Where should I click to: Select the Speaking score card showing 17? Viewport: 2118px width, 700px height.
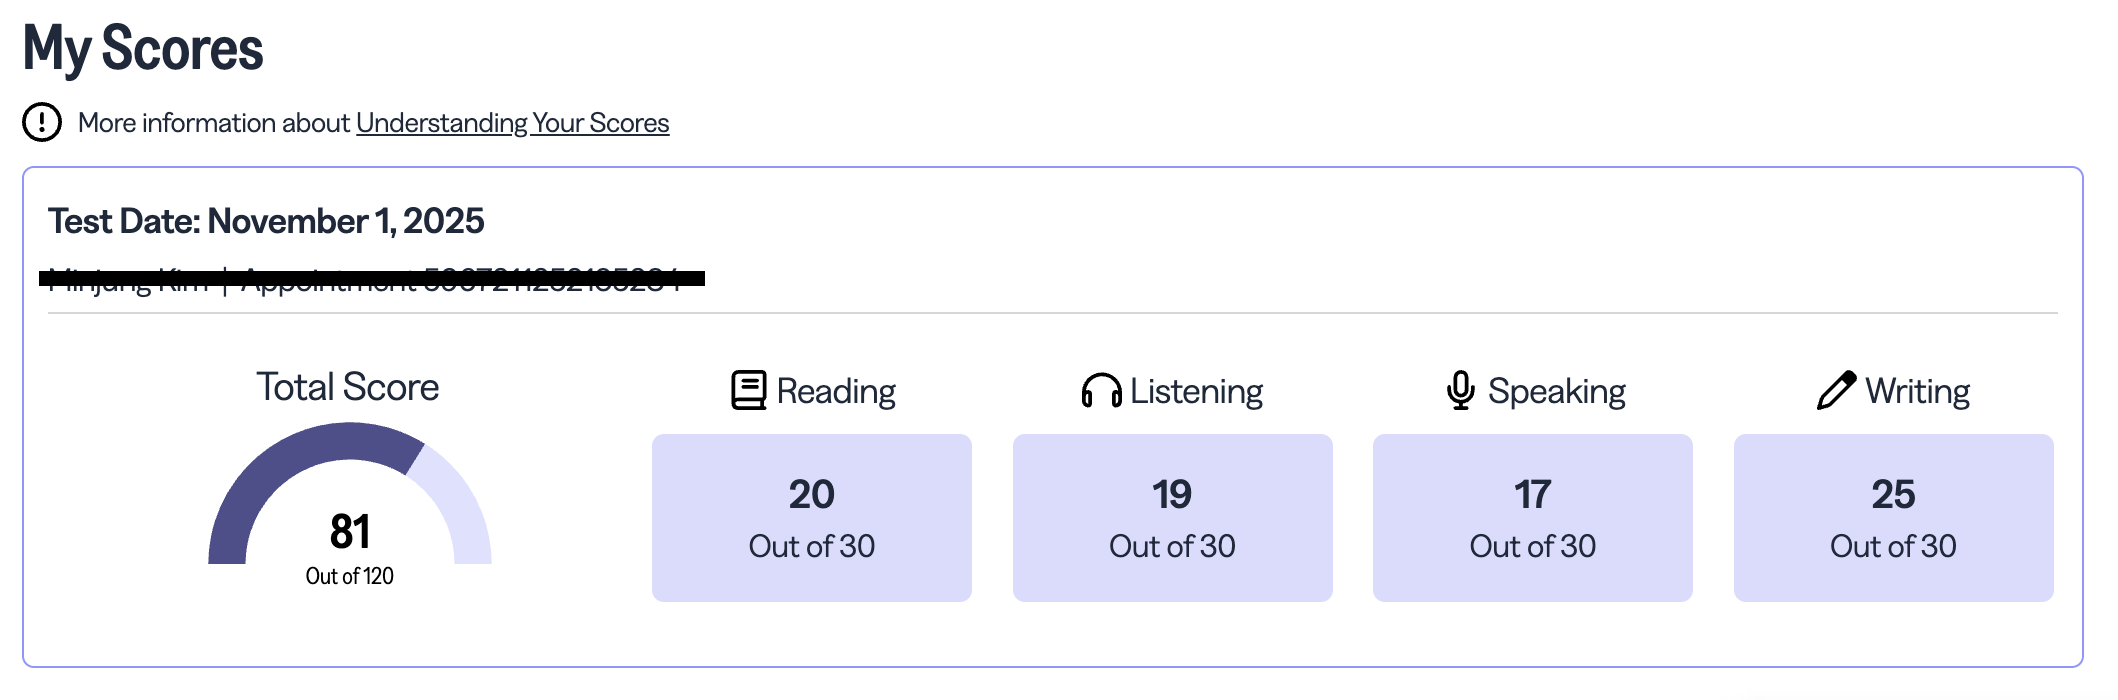1532,518
